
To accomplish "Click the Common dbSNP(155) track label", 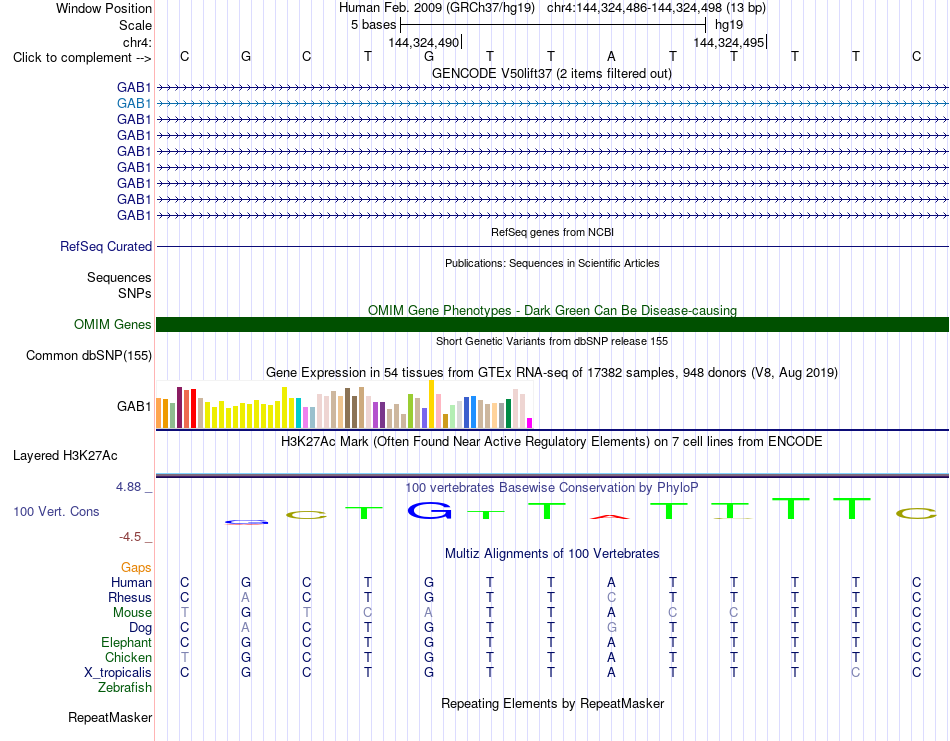I will coord(89,356).
